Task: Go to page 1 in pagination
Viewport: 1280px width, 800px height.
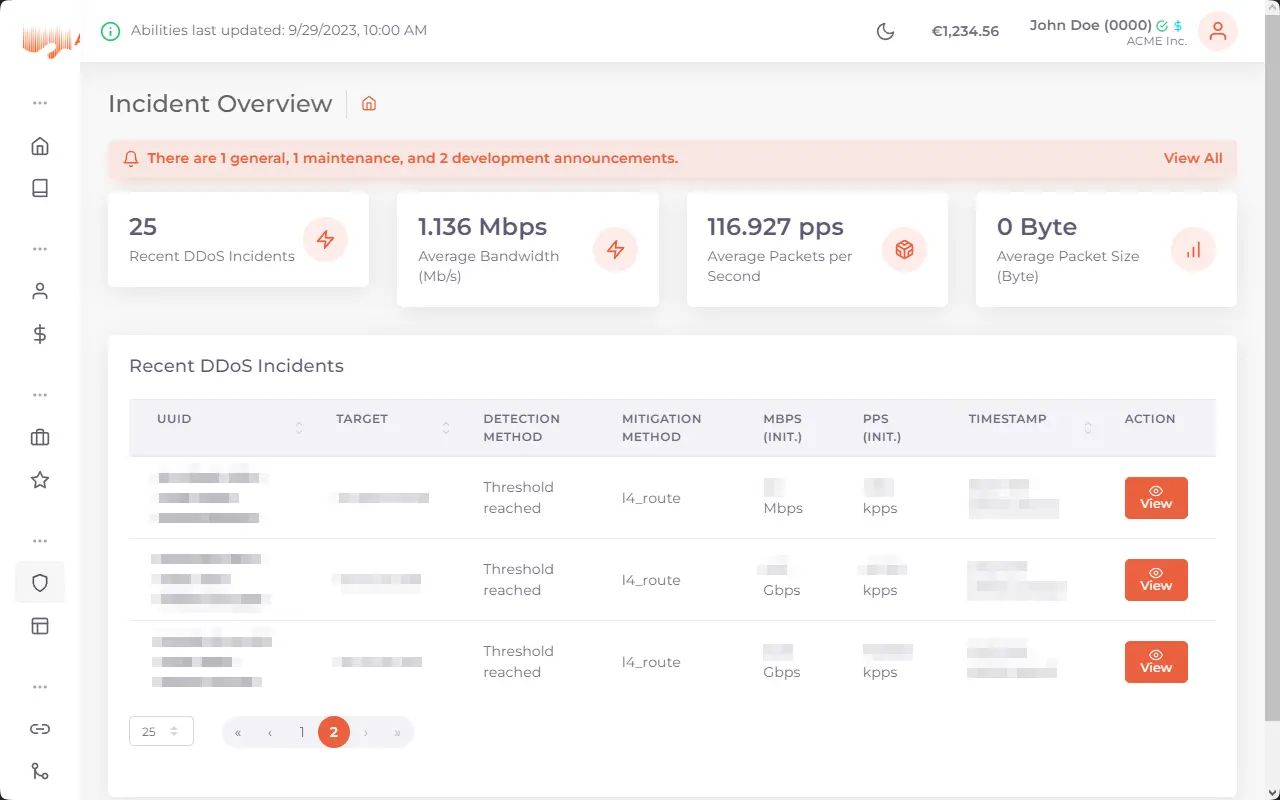Action: (302, 731)
